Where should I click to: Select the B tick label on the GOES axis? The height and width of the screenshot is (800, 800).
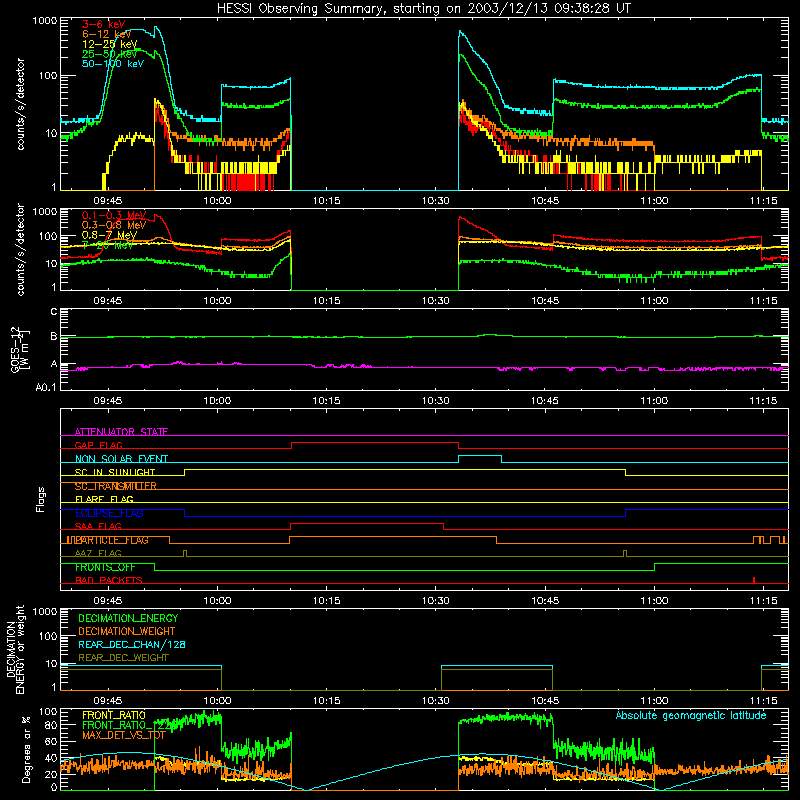(x=54, y=336)
